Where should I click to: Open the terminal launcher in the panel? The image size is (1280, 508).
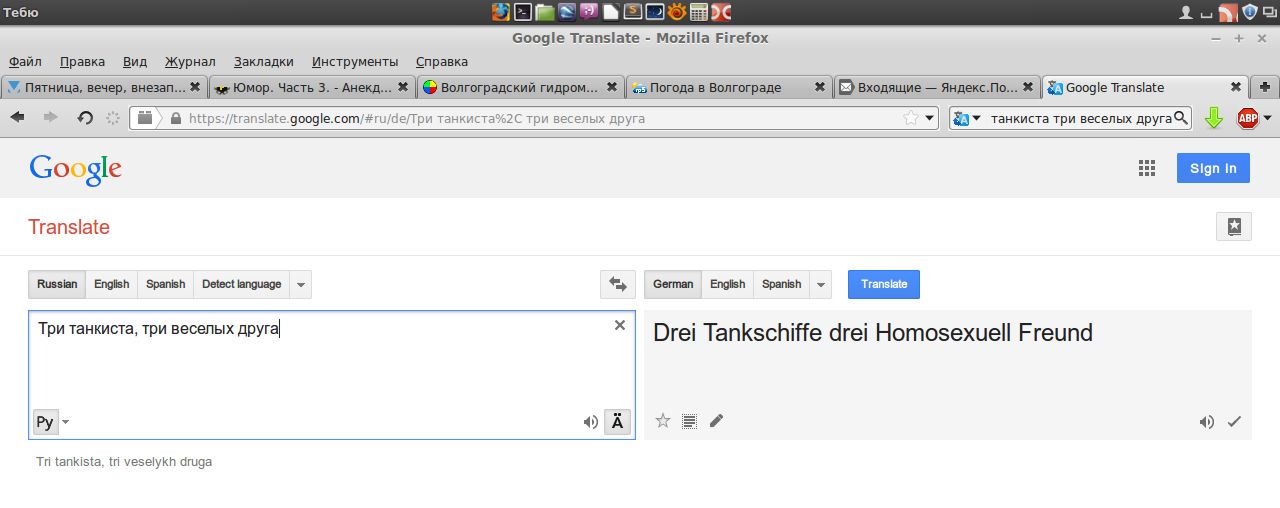coord(523,12)
